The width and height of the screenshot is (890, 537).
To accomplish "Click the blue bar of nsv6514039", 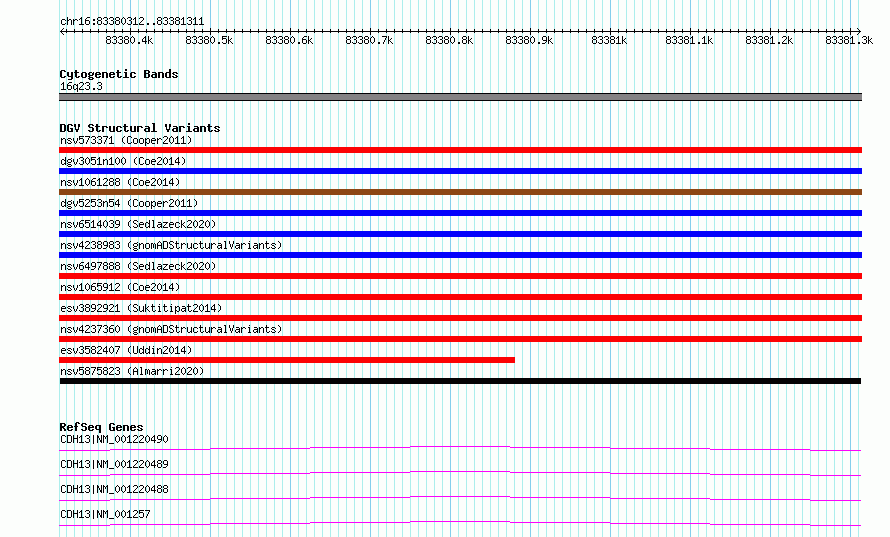I will coord(460,234).
